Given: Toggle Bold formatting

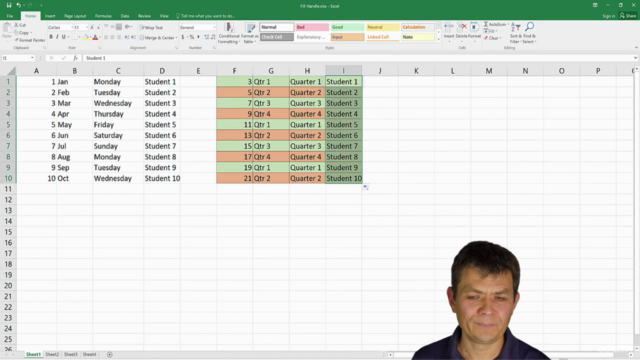Looking at the screenshot, I should [x=51, y=37].
